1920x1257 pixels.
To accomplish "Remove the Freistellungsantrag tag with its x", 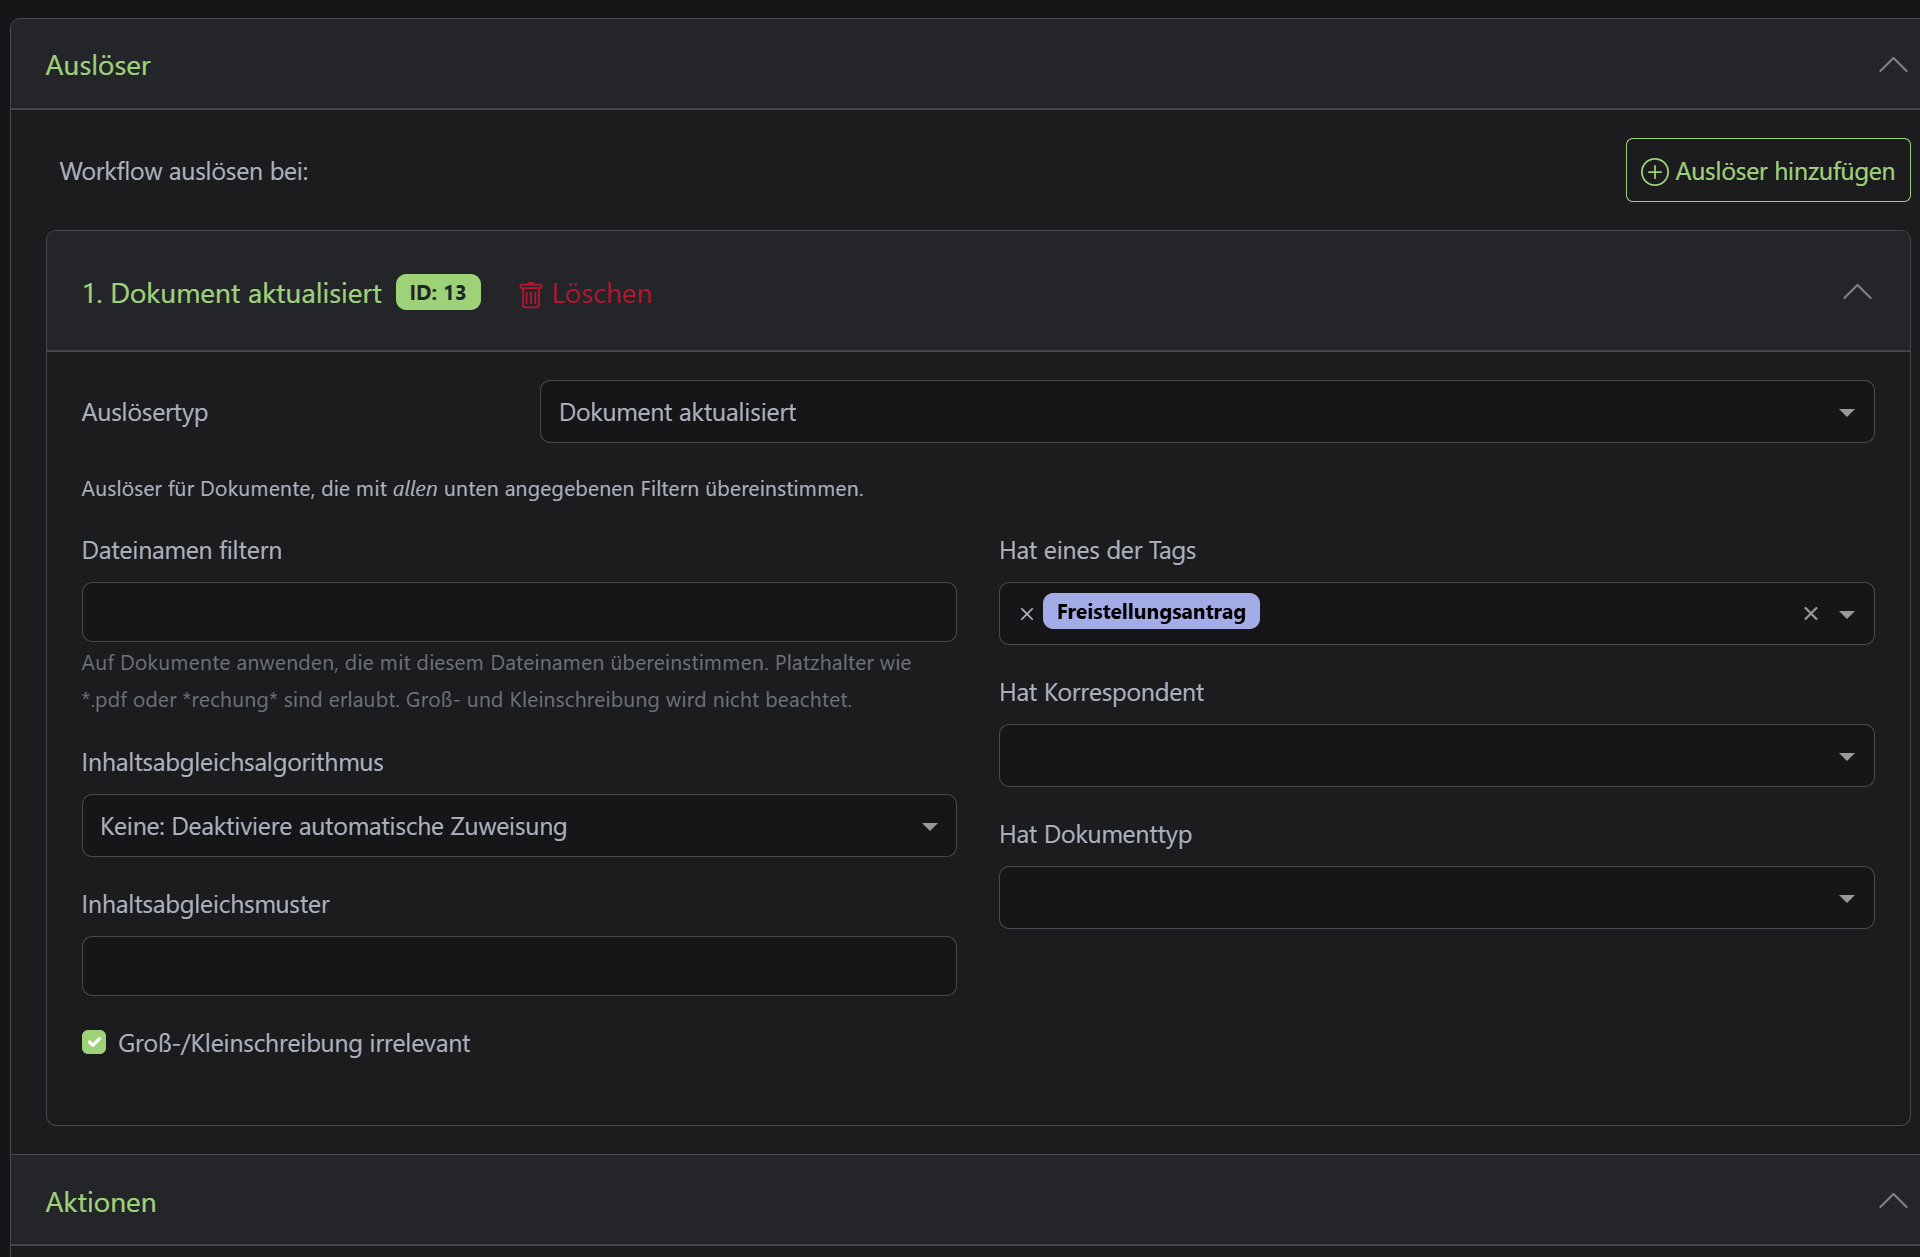I will coord(1026,614).
